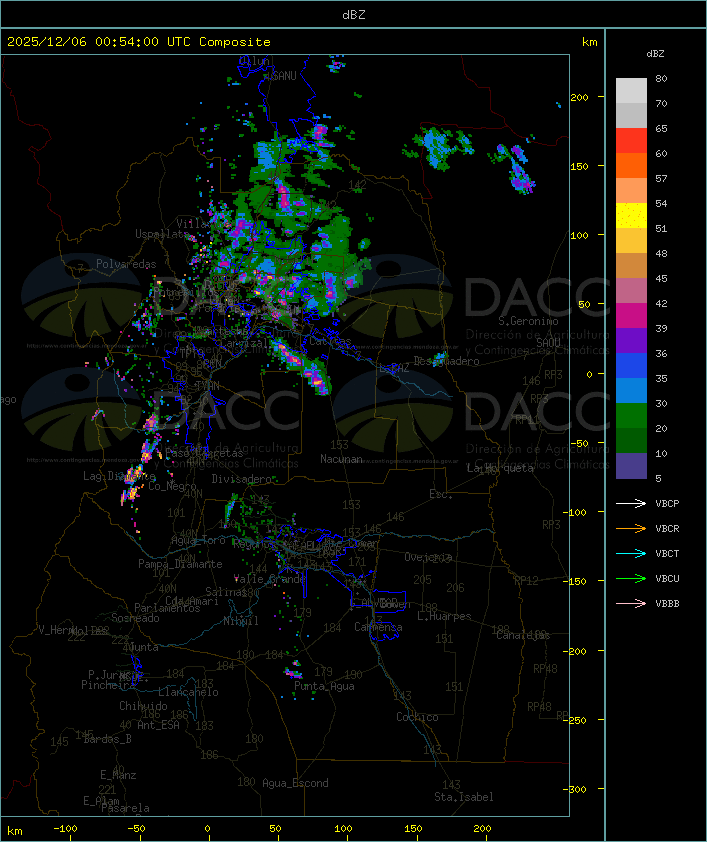This screenshot has height=842, width=707.
Task: Click the km unit label at top right
Action: click(589, 42)
